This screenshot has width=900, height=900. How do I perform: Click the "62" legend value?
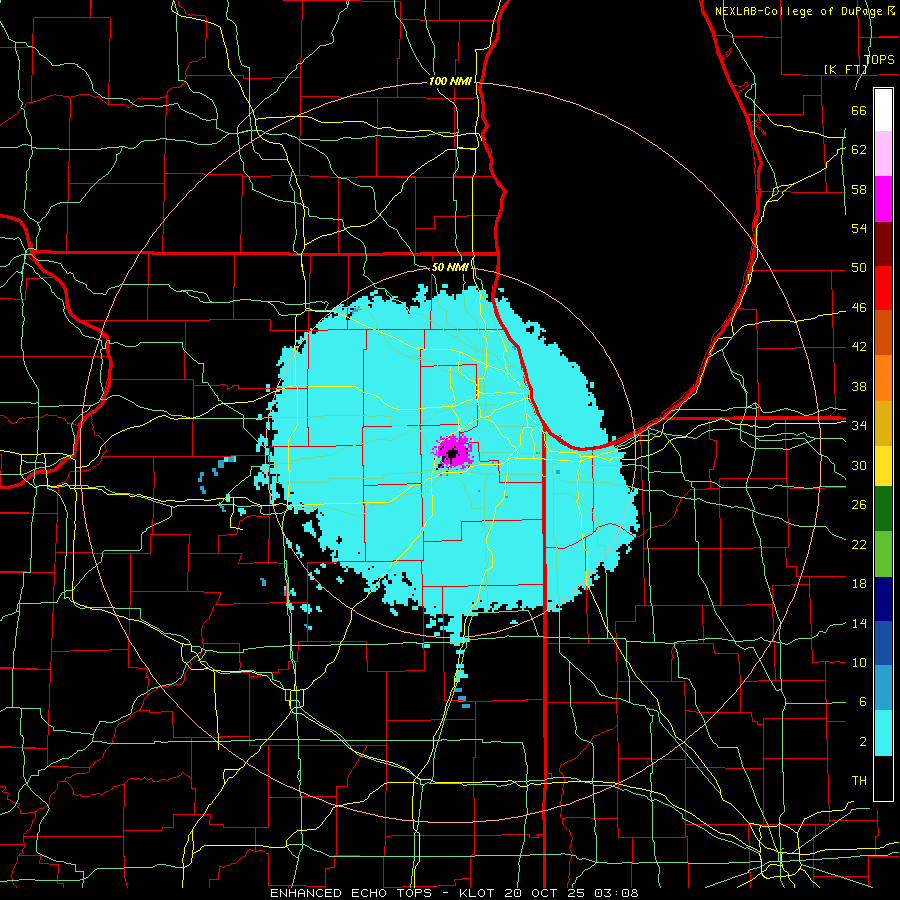click(859, 150)
